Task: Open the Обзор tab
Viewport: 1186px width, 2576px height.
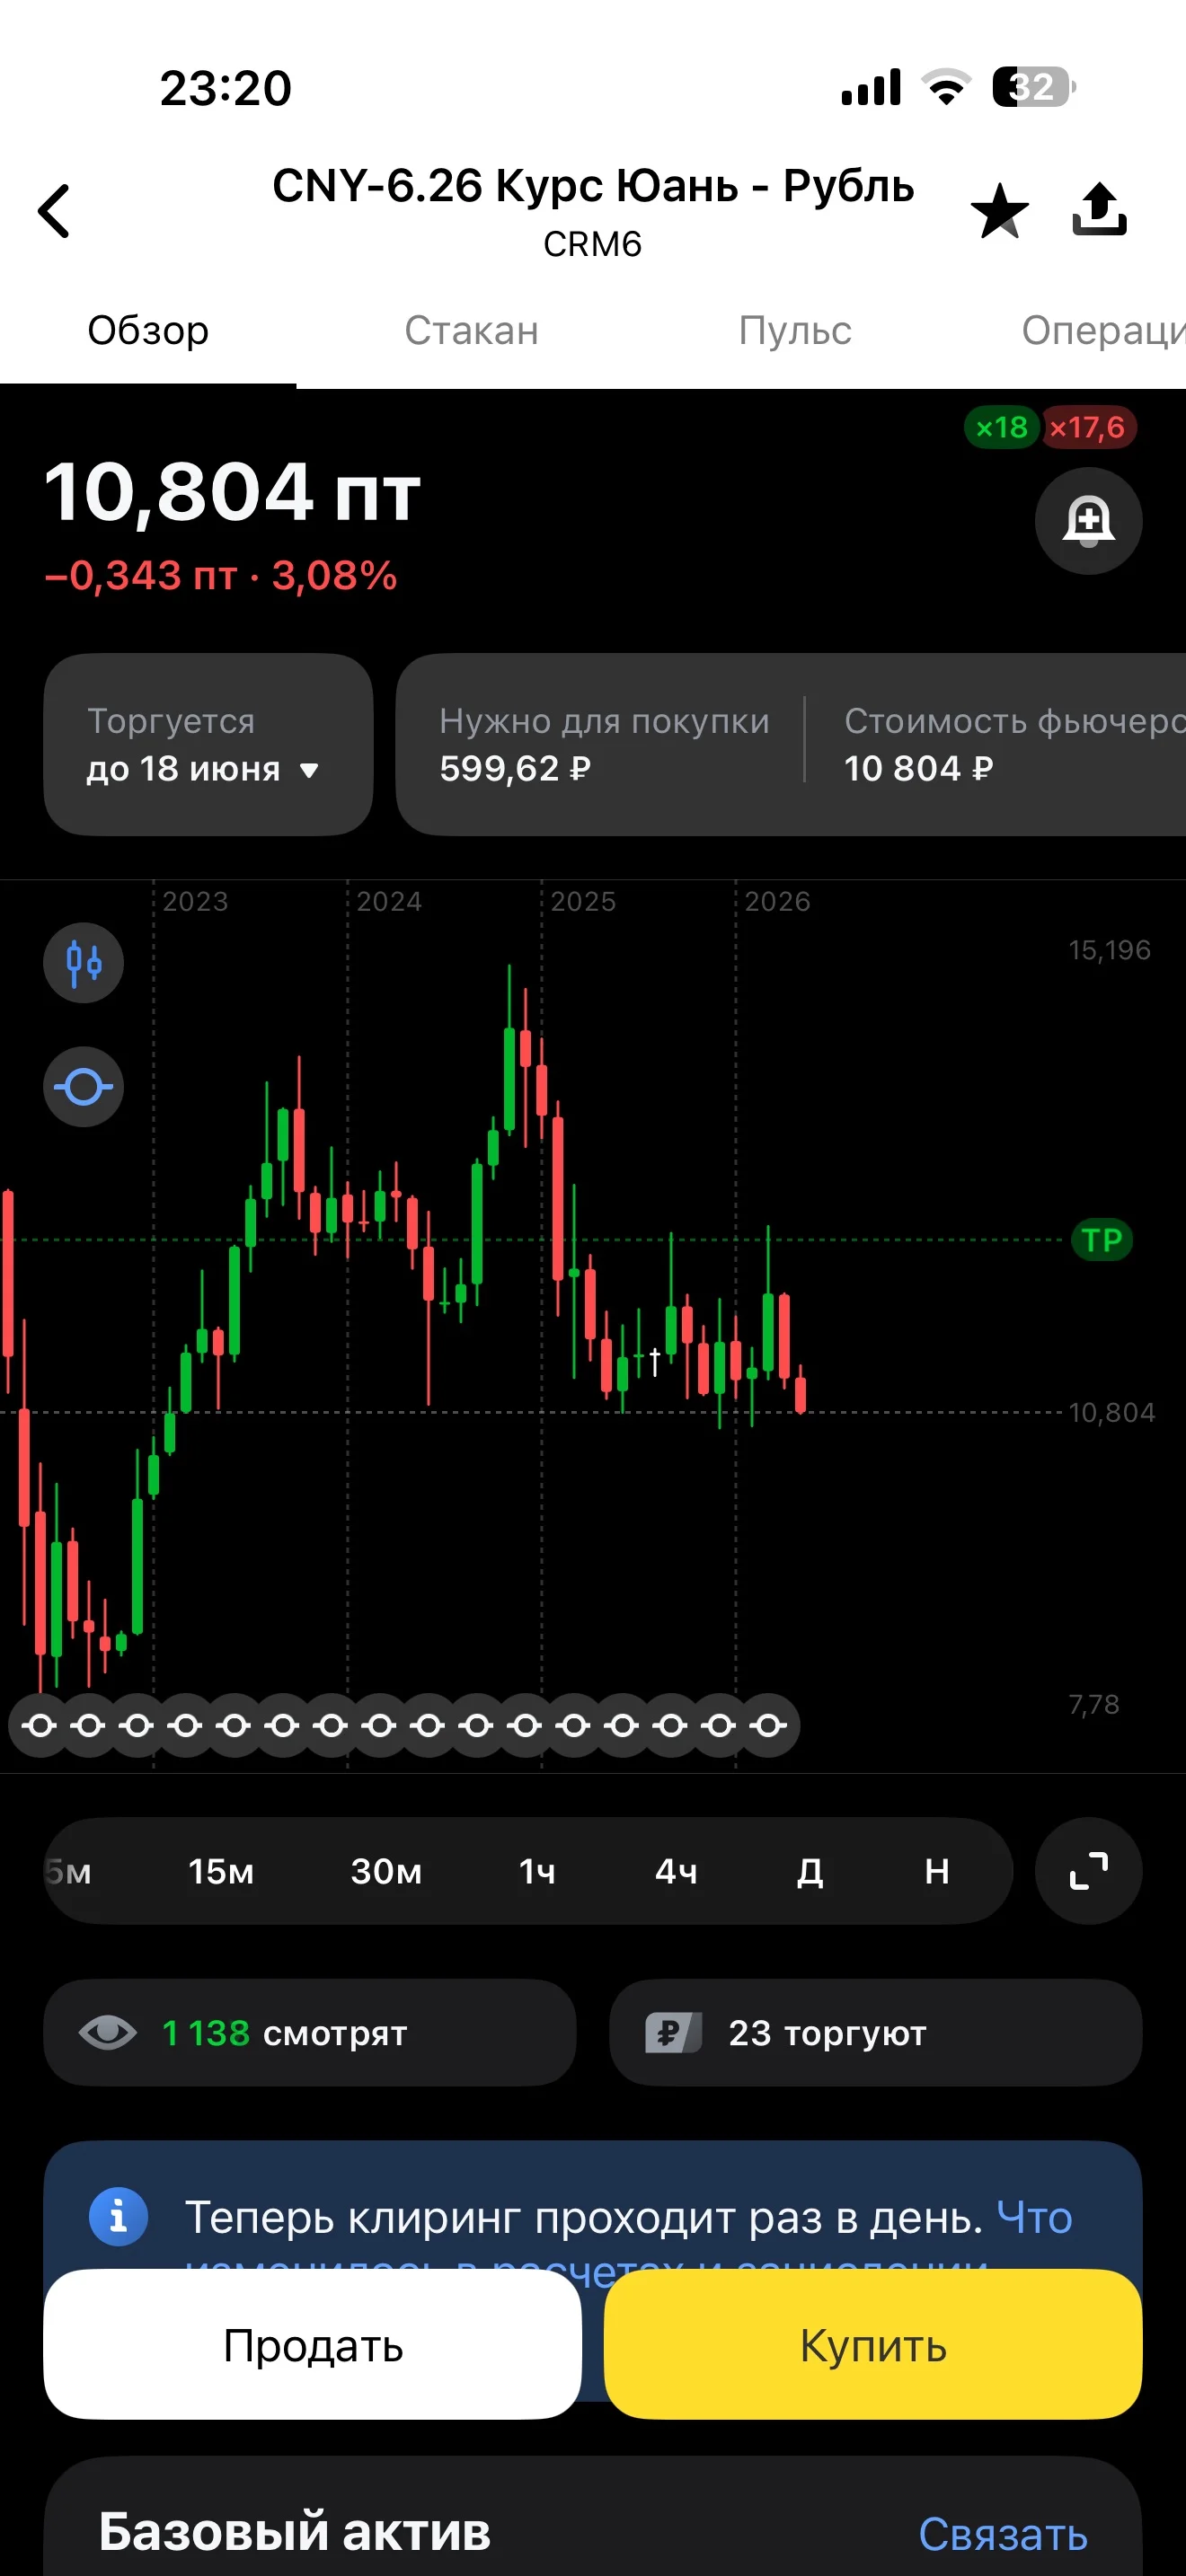Action: (x=148, y=331)
